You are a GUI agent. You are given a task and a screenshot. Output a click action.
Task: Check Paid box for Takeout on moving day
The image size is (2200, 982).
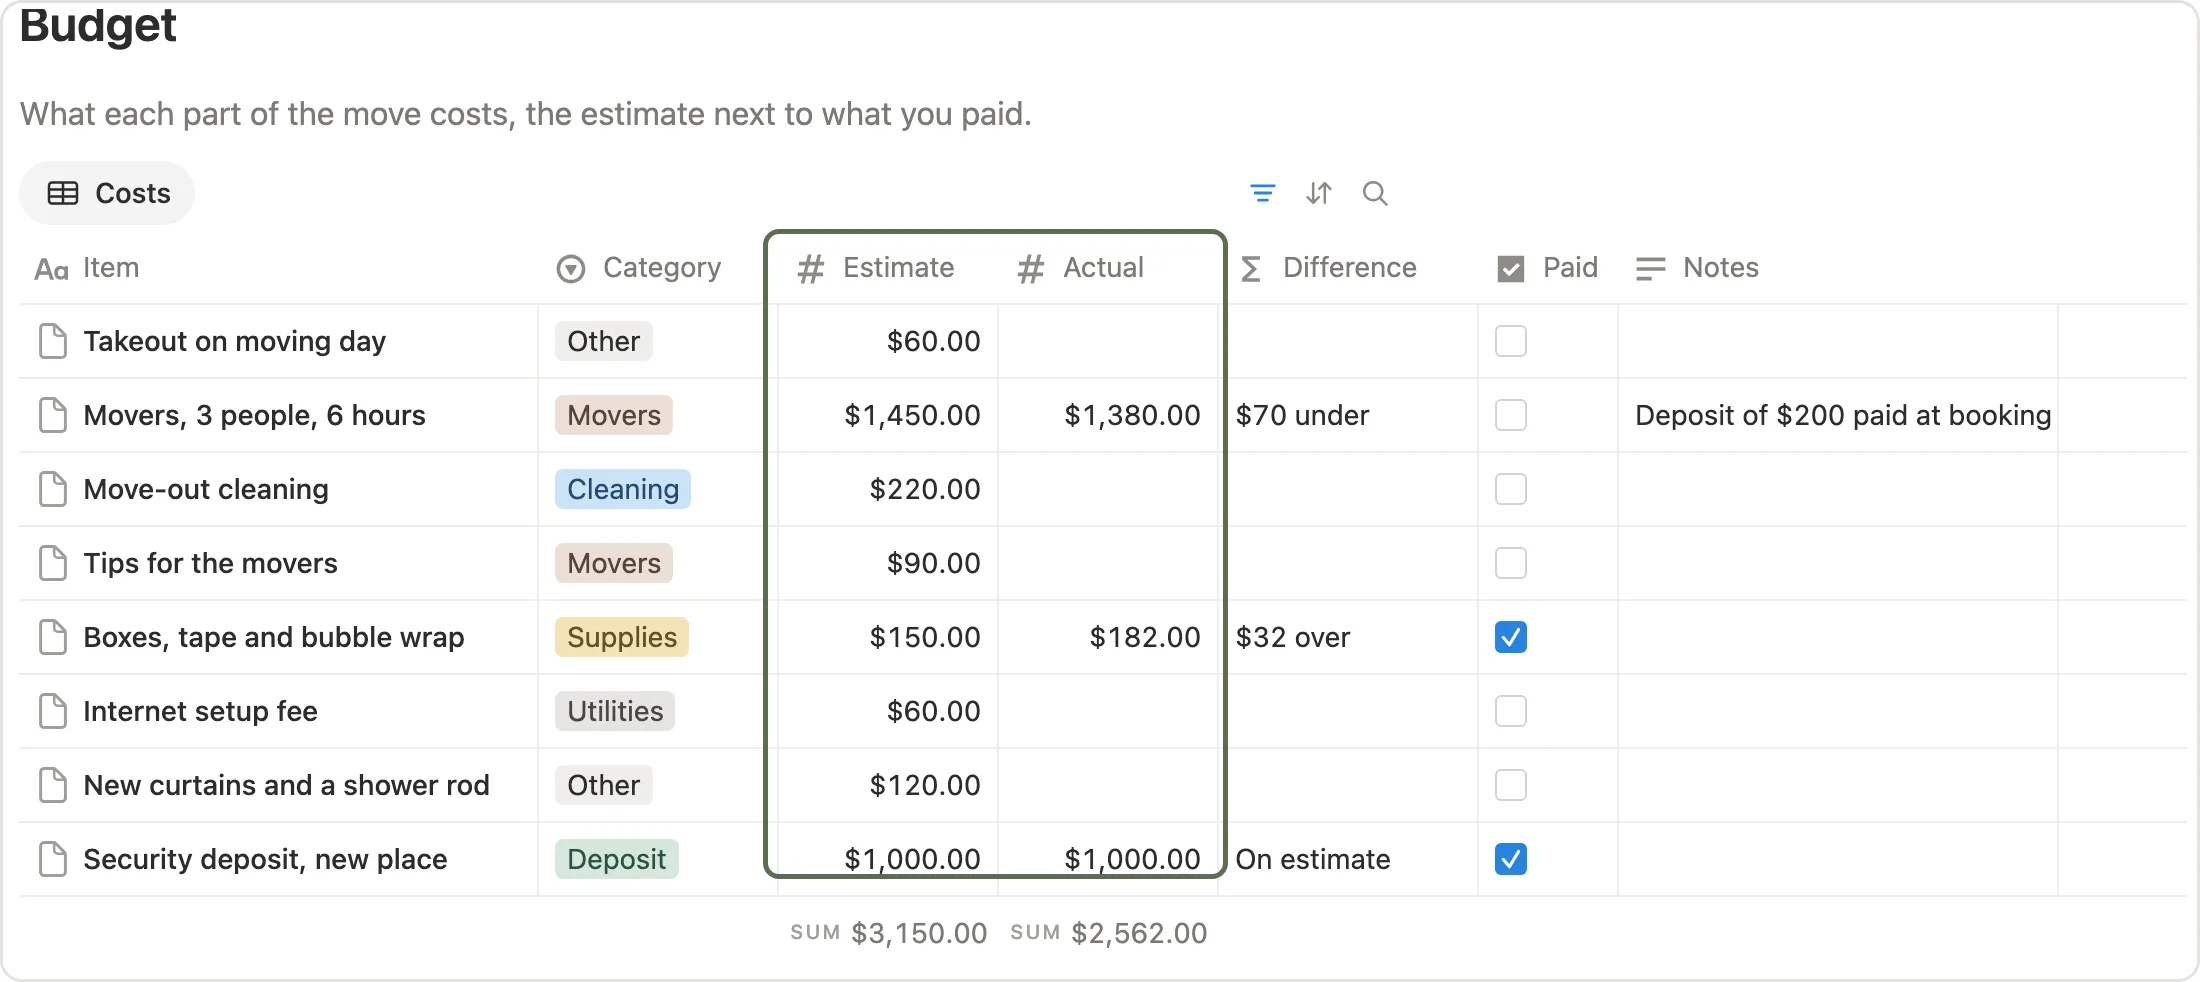coord(1511,341)
